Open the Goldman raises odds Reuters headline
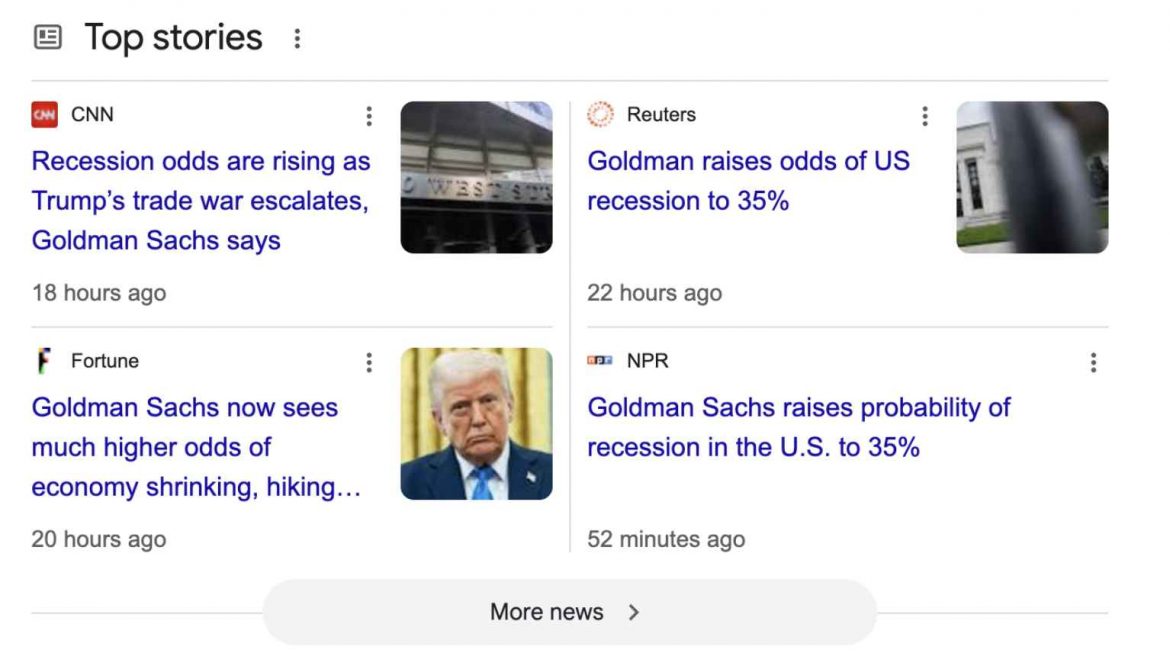Screen dimensions: 1170x663 (x=748, y=181)
